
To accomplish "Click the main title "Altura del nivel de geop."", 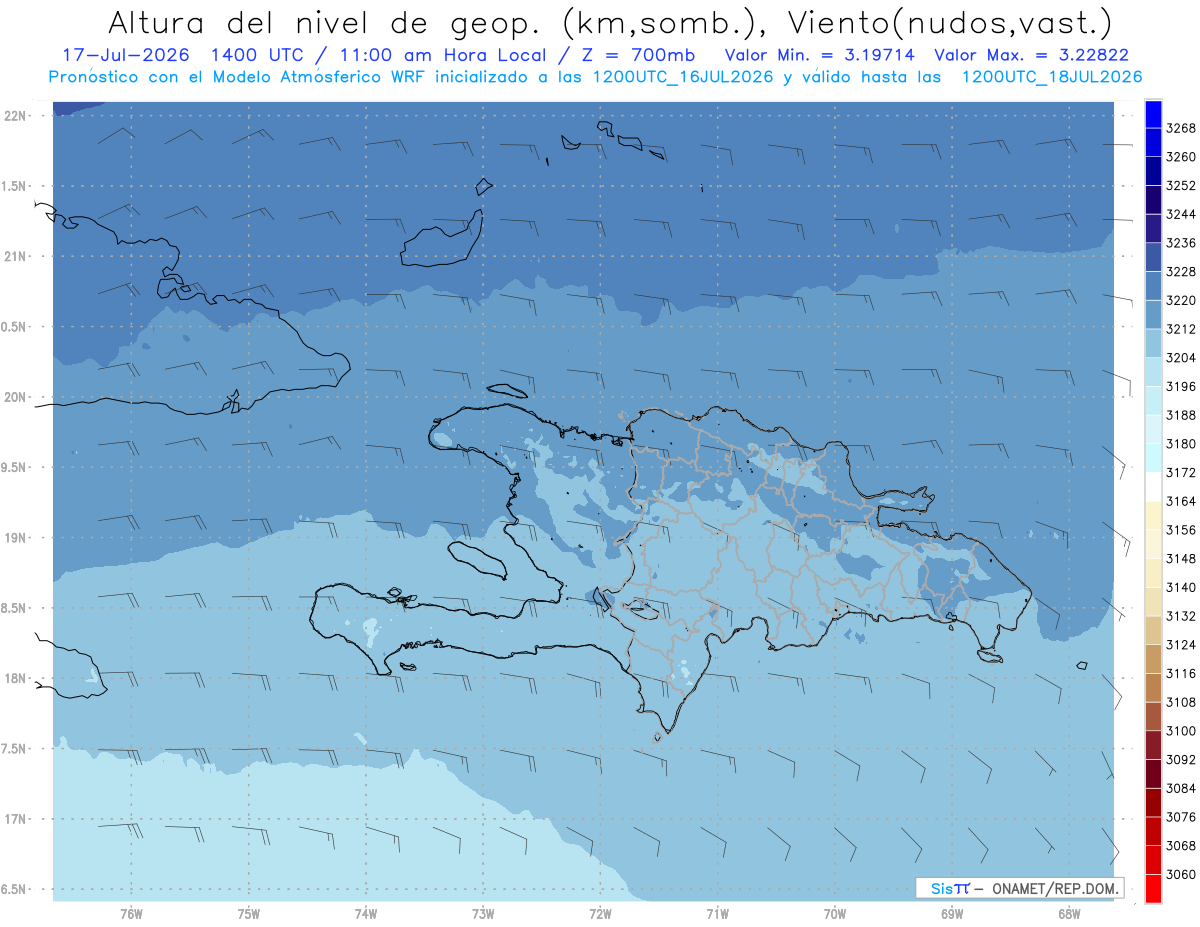I will click(325, 21).
